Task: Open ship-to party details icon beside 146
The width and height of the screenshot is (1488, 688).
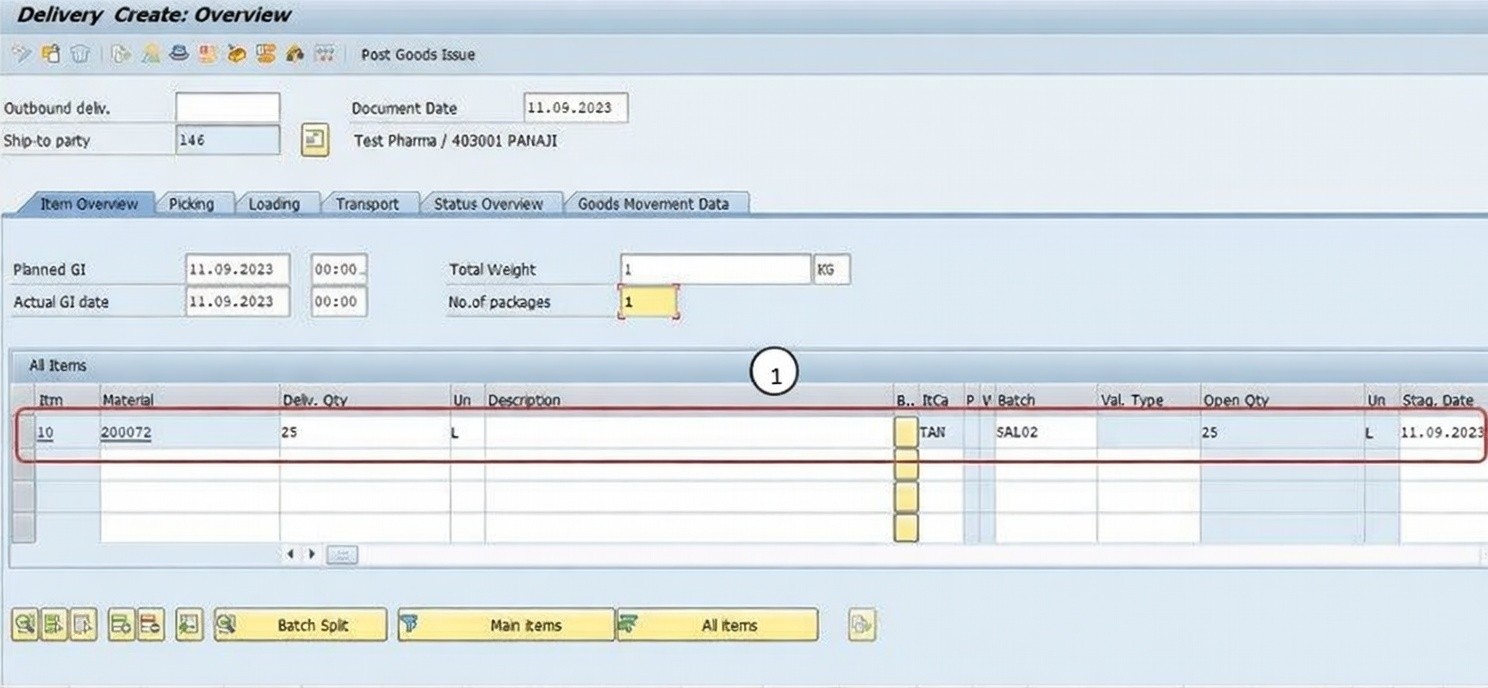Action: click(x=314, y=141)
